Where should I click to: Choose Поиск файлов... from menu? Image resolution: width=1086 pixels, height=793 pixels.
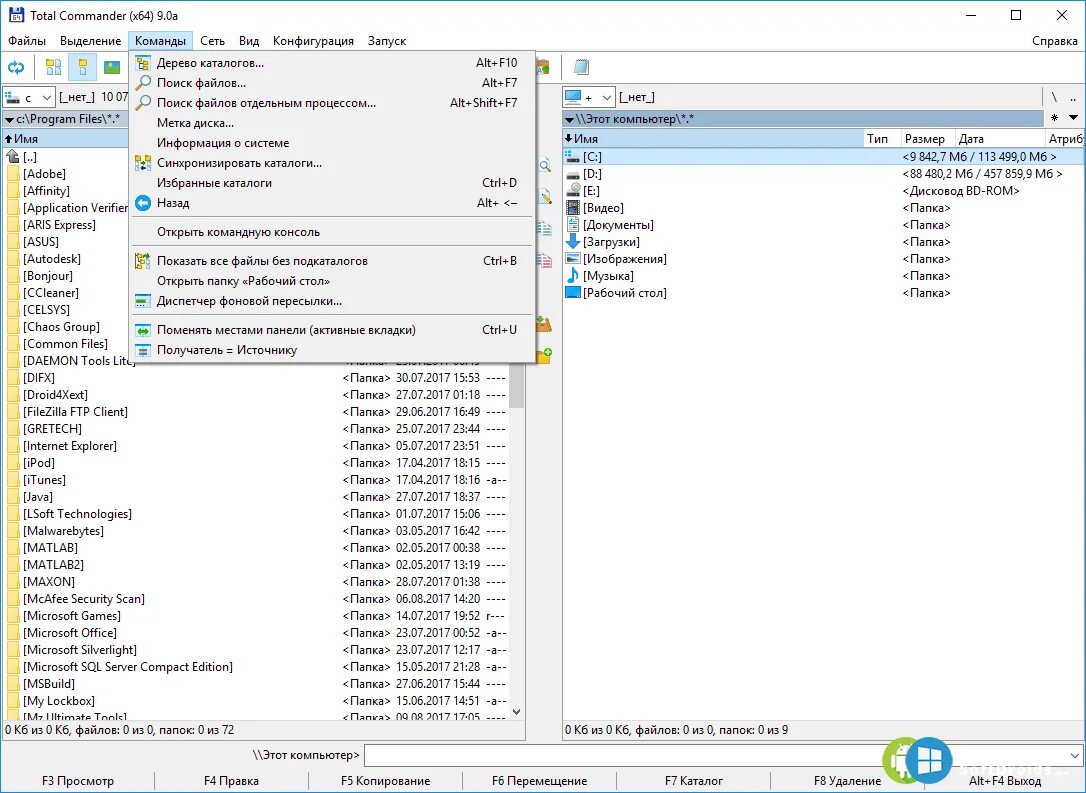click(x=332, y=83)
